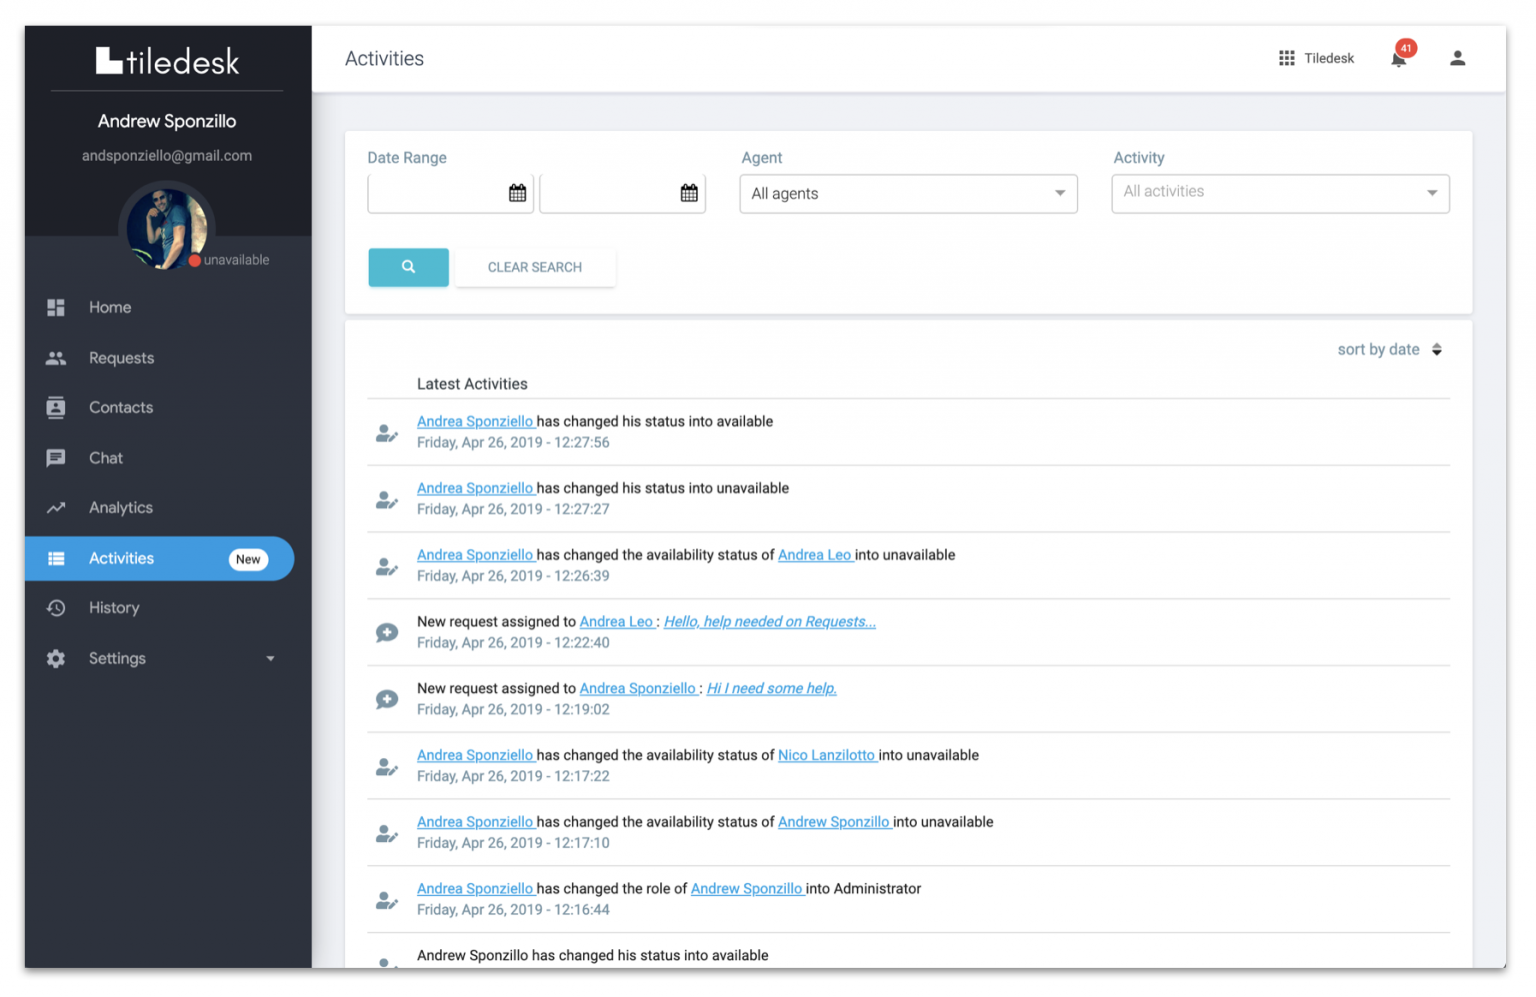
Task: Open the Analytics section
Action: pyautogui.click(x=120, y=507)
